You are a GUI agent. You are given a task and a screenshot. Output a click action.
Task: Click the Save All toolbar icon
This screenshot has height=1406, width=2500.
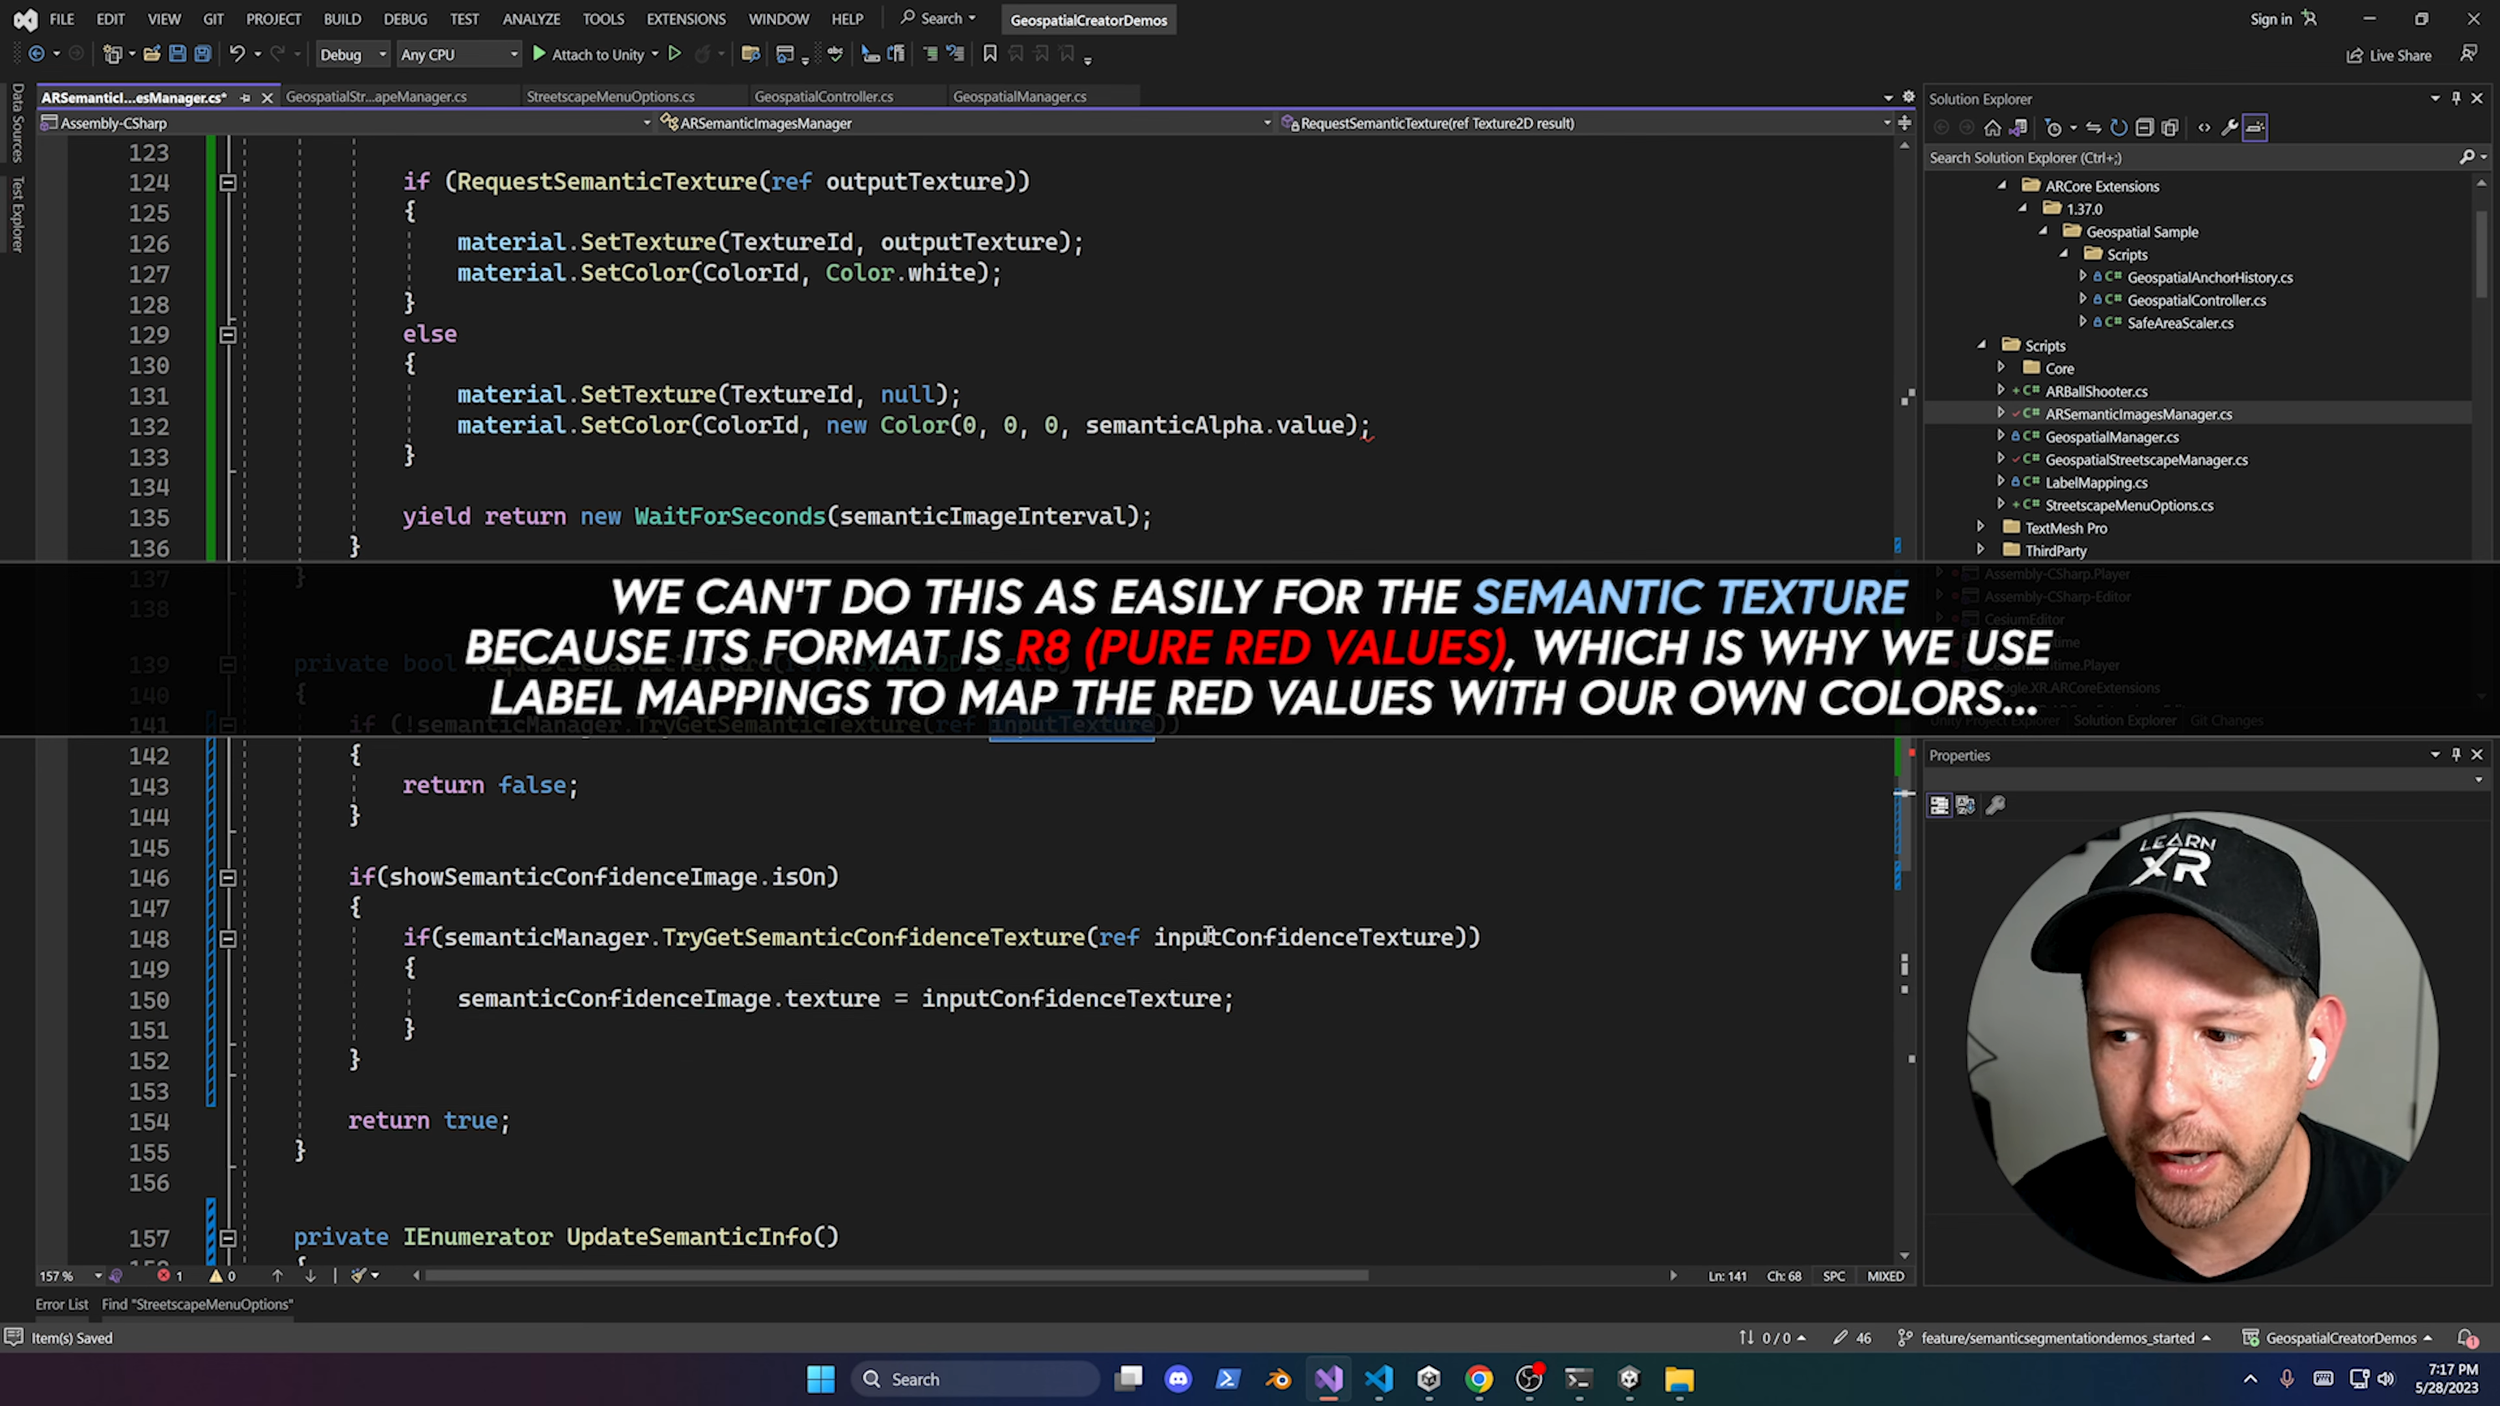[x=203, y=54]
